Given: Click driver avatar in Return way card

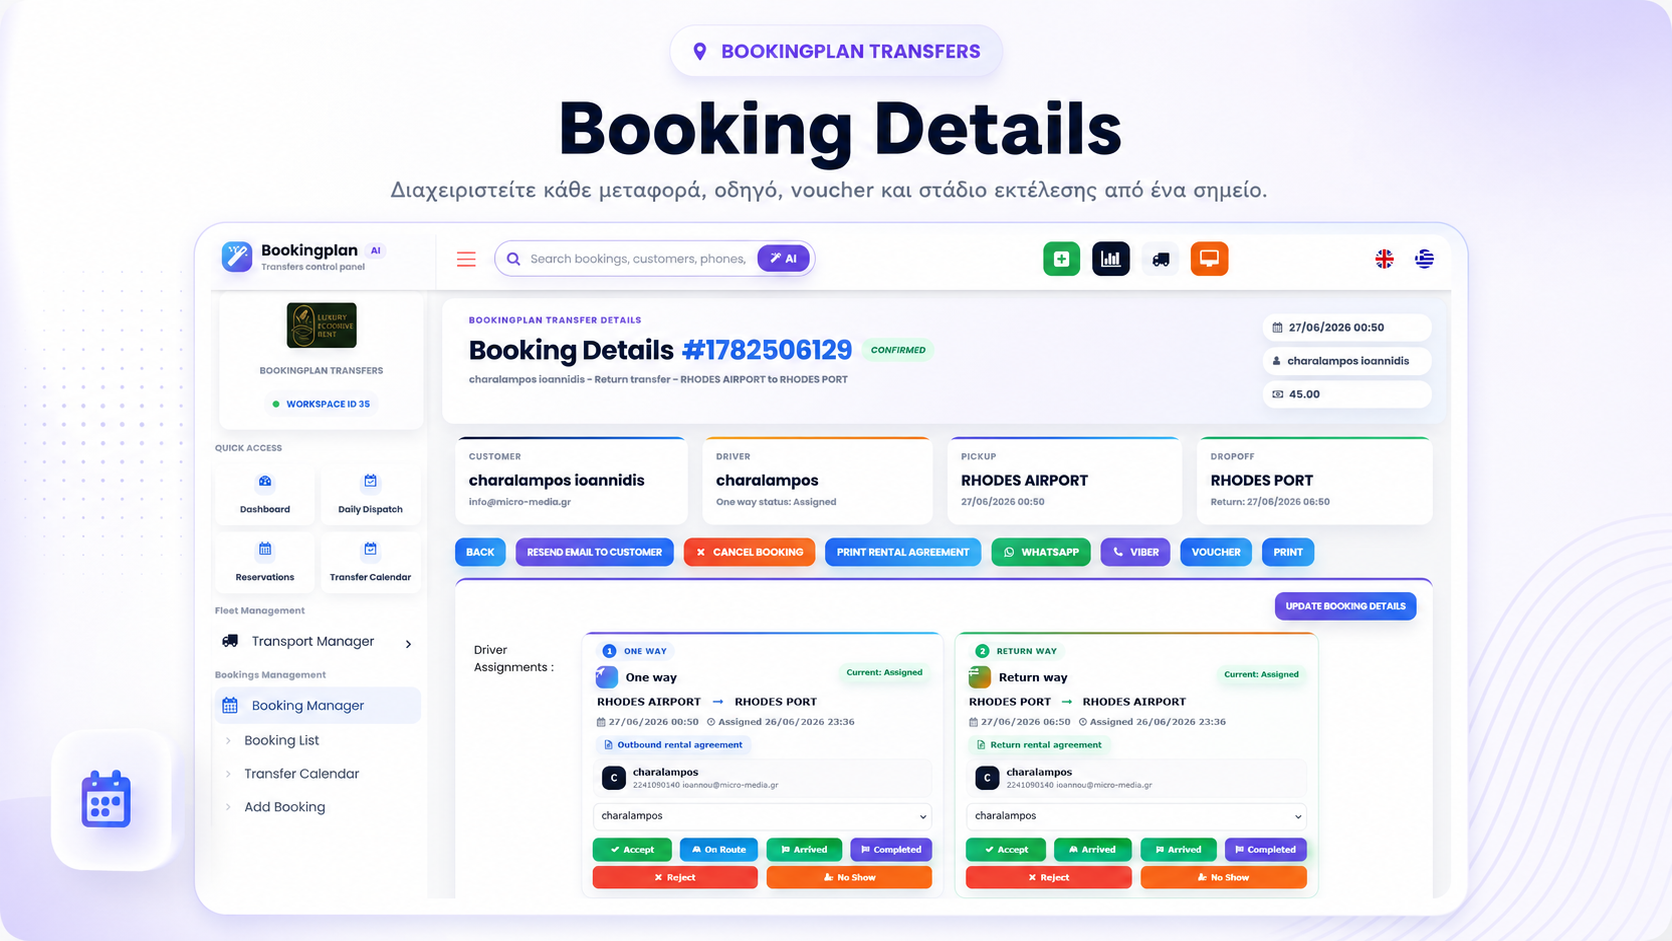Looking at the screenshot, I should coord(987,777).
